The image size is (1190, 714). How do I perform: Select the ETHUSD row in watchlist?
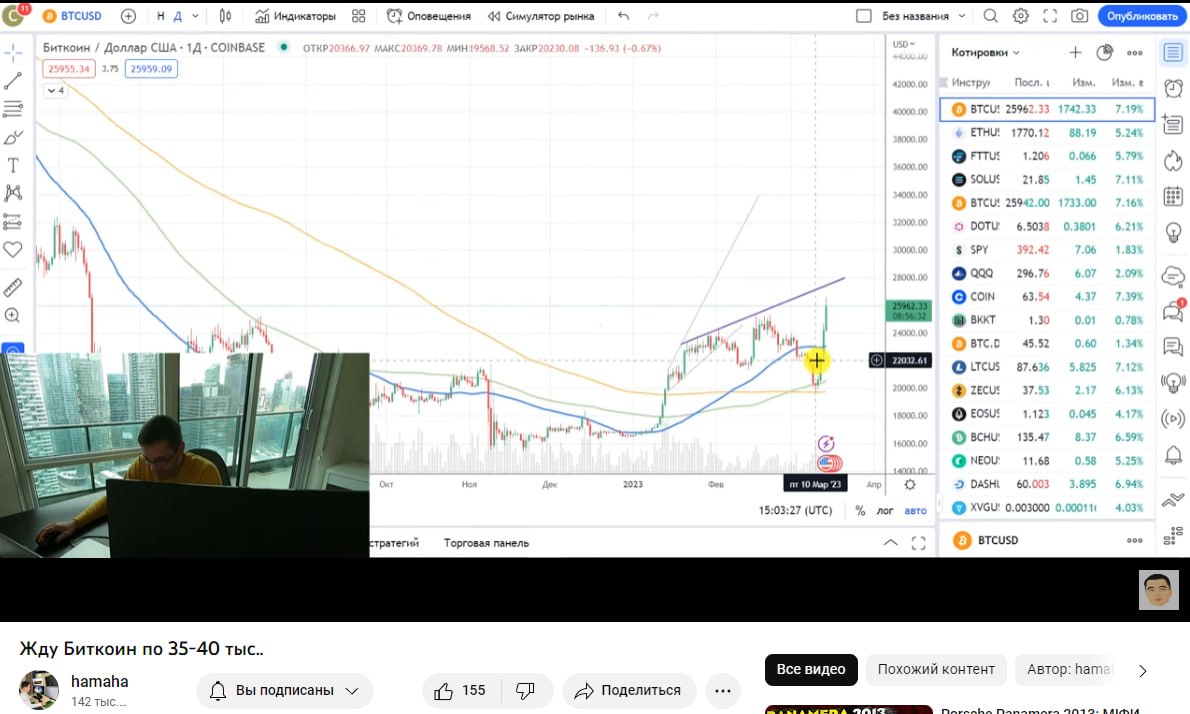[1047, 133]
